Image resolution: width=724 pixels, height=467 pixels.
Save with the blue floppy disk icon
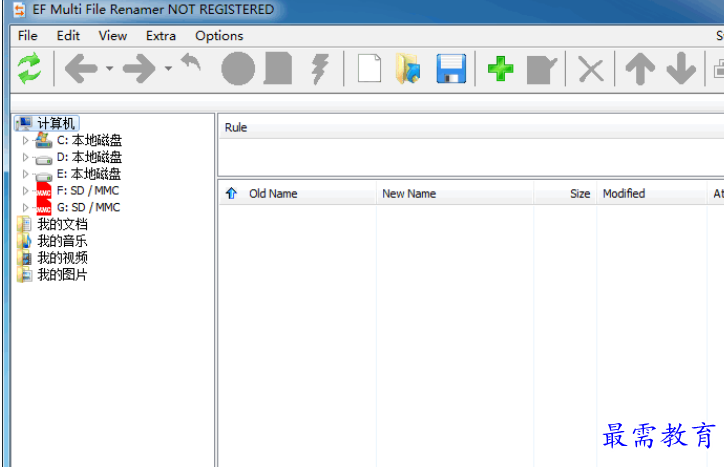[x=451, y=68]
